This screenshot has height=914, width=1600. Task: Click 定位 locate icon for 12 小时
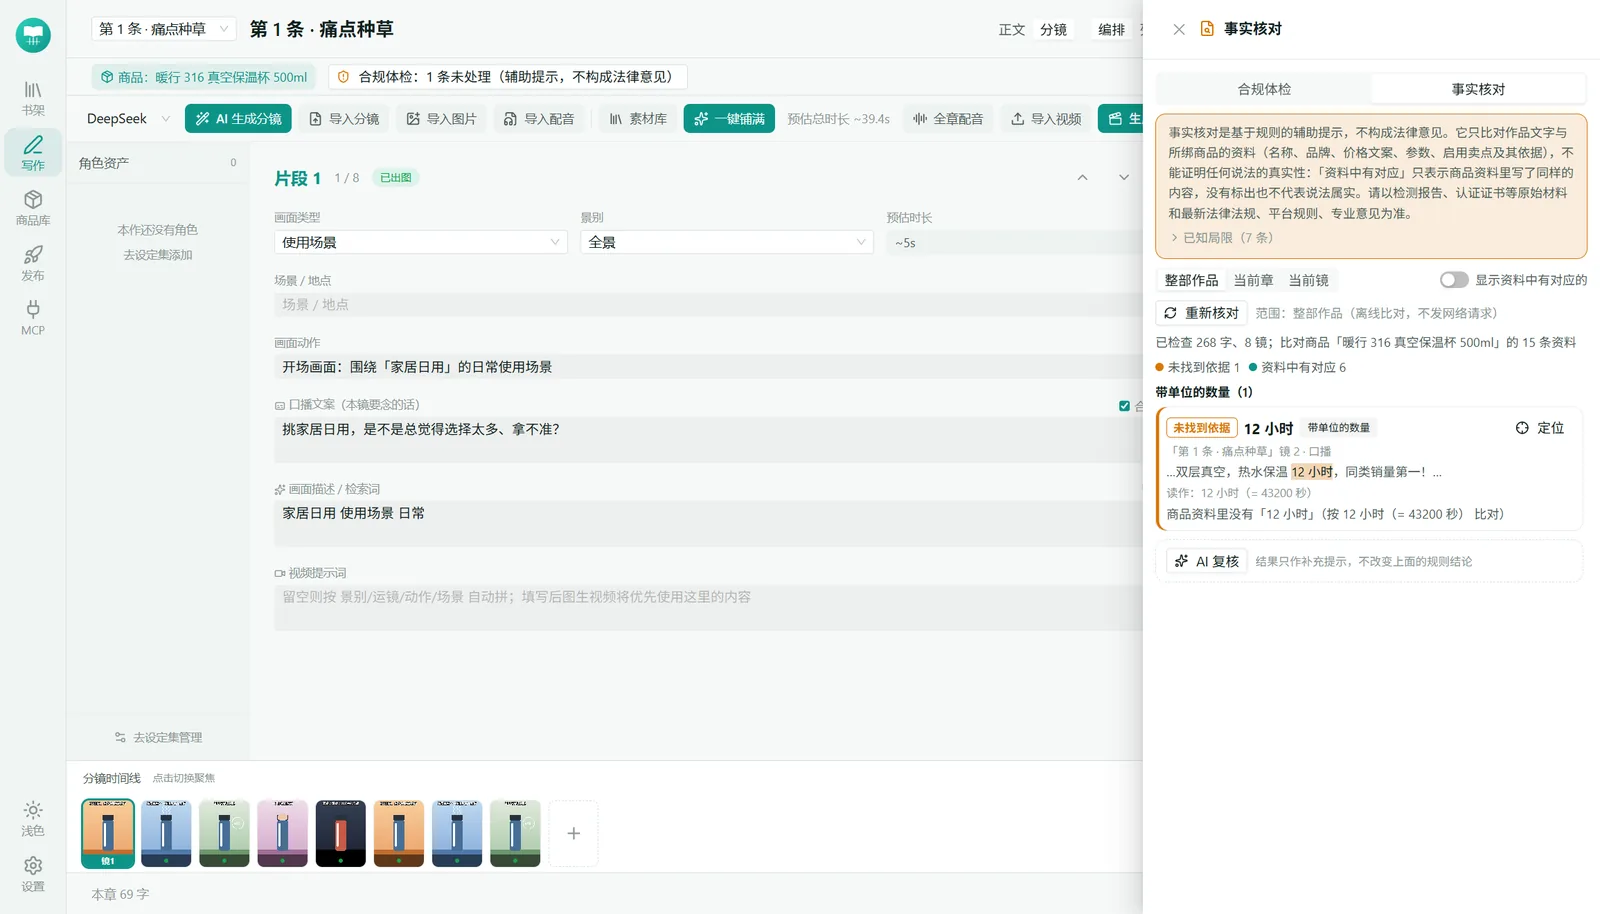tap(1540, 428)
